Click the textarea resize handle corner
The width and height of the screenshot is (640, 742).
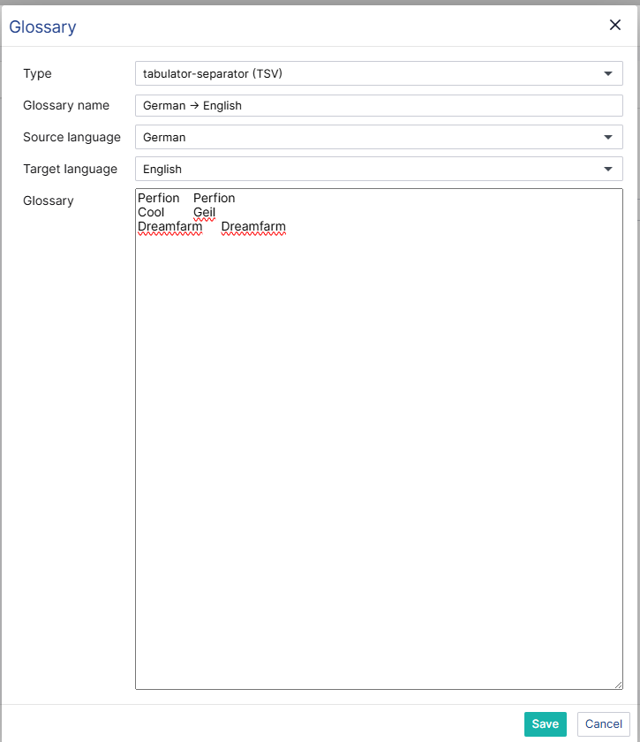(618, 685)
